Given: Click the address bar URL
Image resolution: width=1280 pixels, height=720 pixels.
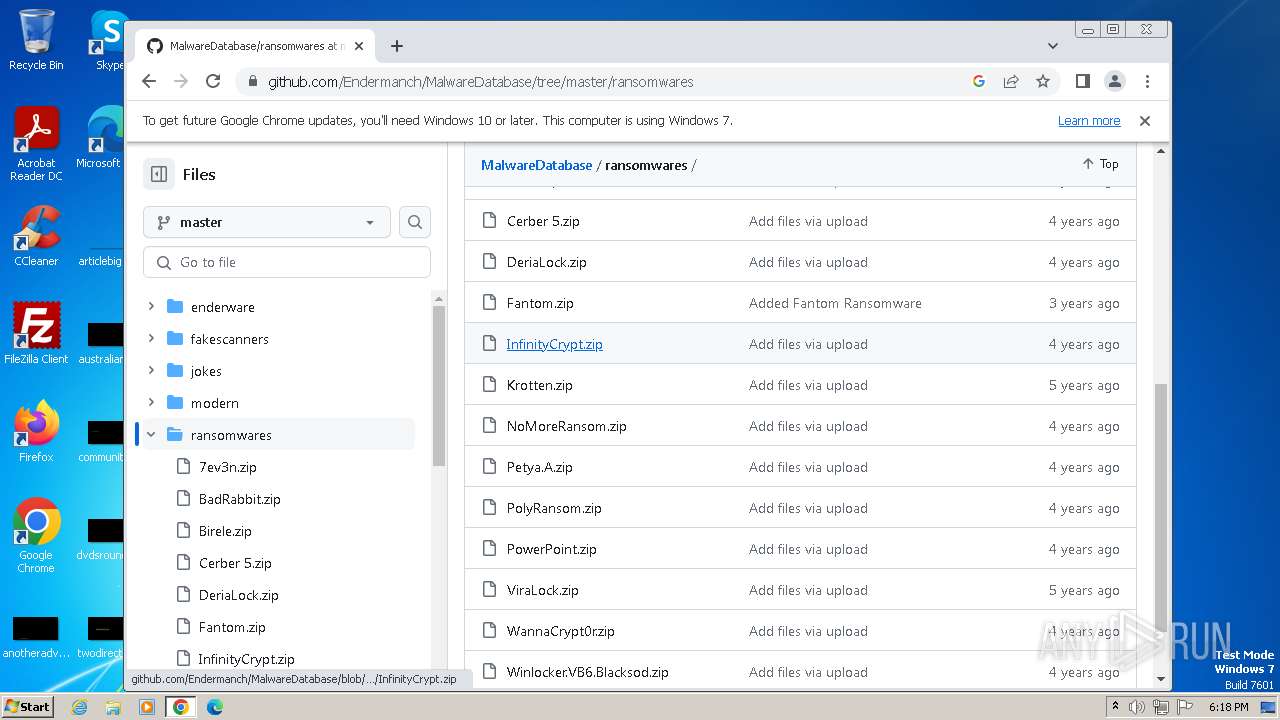Looking at the screenshot, I should [x=480, y=82].
